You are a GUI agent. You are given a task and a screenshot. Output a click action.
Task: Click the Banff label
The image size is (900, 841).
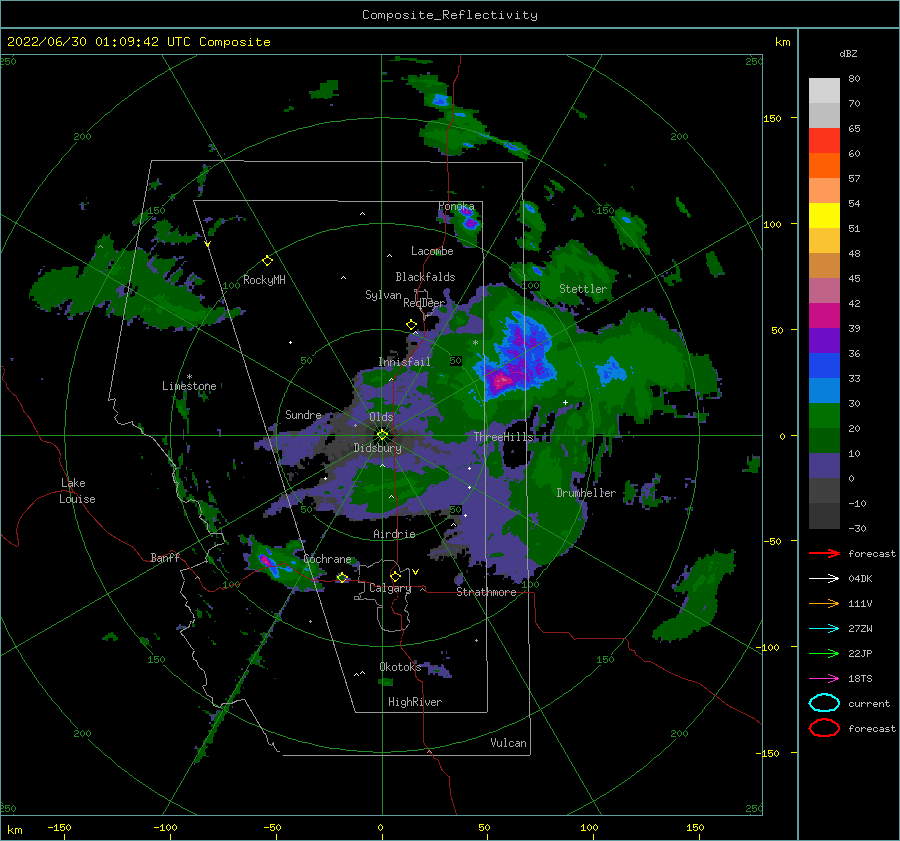(x=165, y=557)
